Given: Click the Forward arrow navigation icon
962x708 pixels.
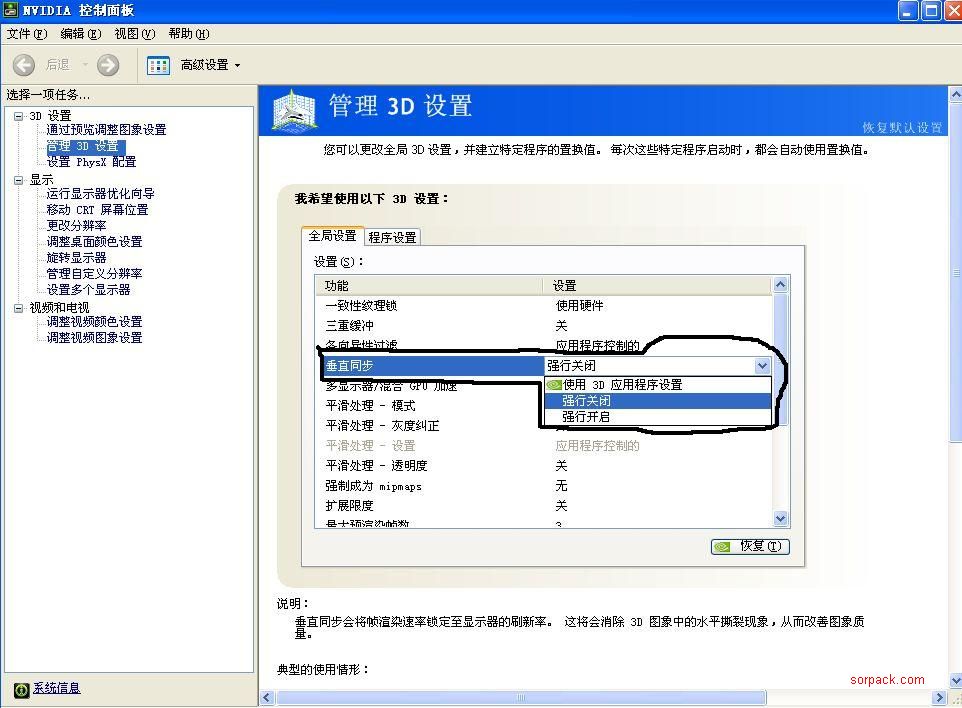Looking at the screenshot, I should click(x=108, y=65).
